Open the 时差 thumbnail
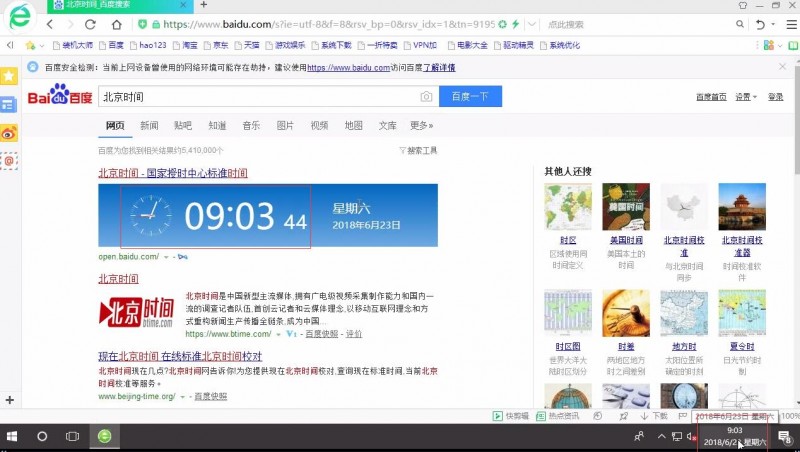800x452 pixels. point(626,313)
